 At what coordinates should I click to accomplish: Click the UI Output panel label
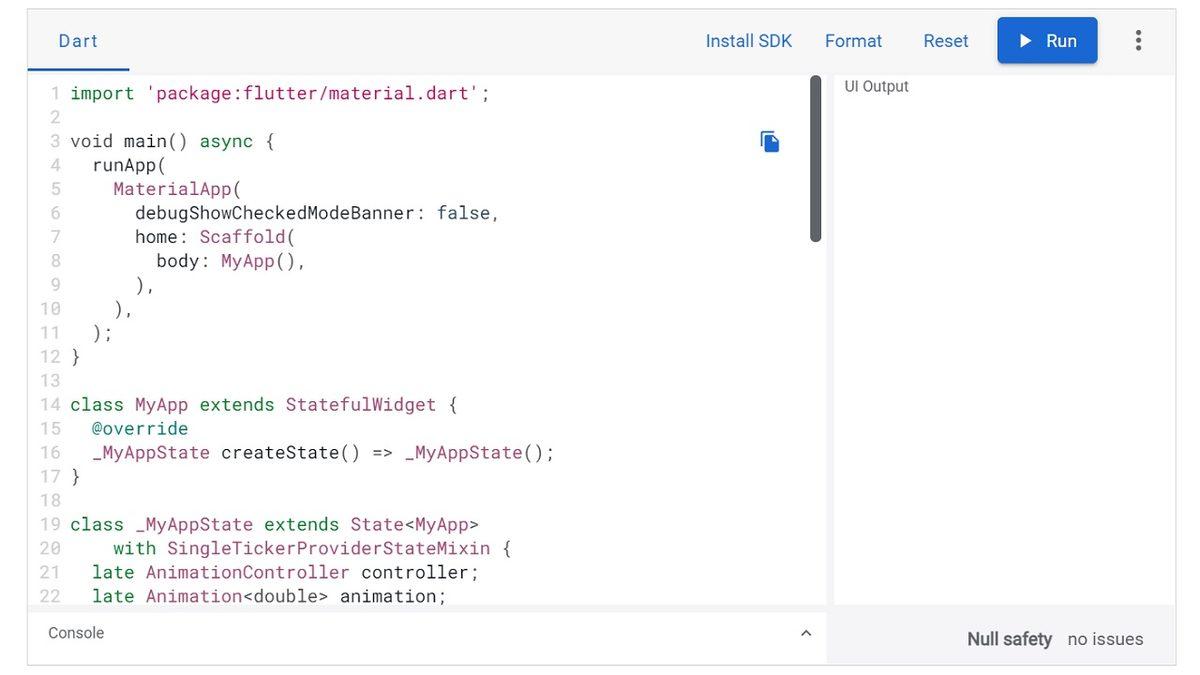[876, 84]
